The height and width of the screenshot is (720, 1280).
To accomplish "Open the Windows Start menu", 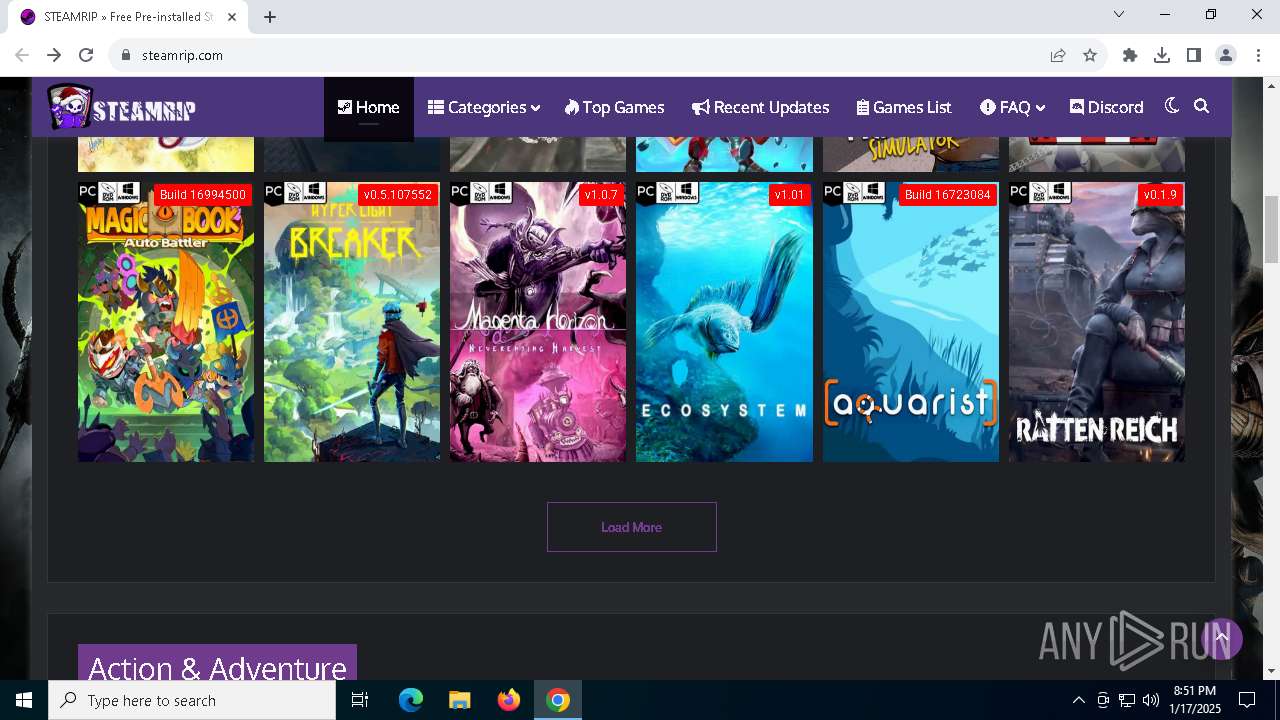I will [x=24, y=700].
